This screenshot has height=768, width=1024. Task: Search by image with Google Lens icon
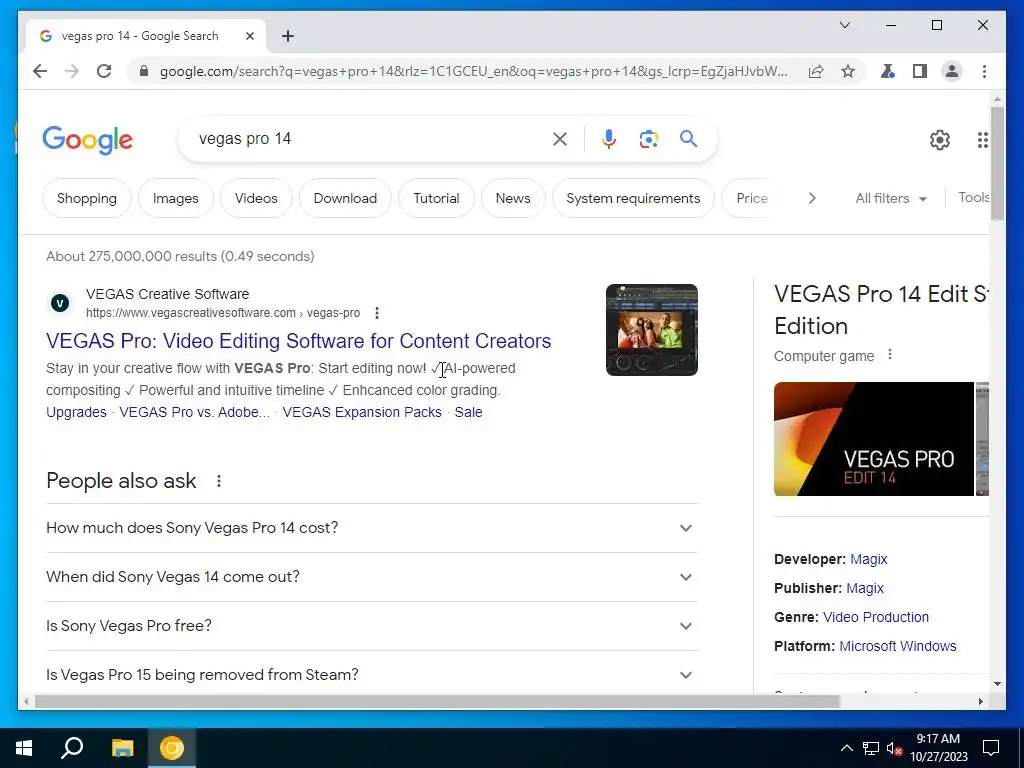tap(648, 138)
